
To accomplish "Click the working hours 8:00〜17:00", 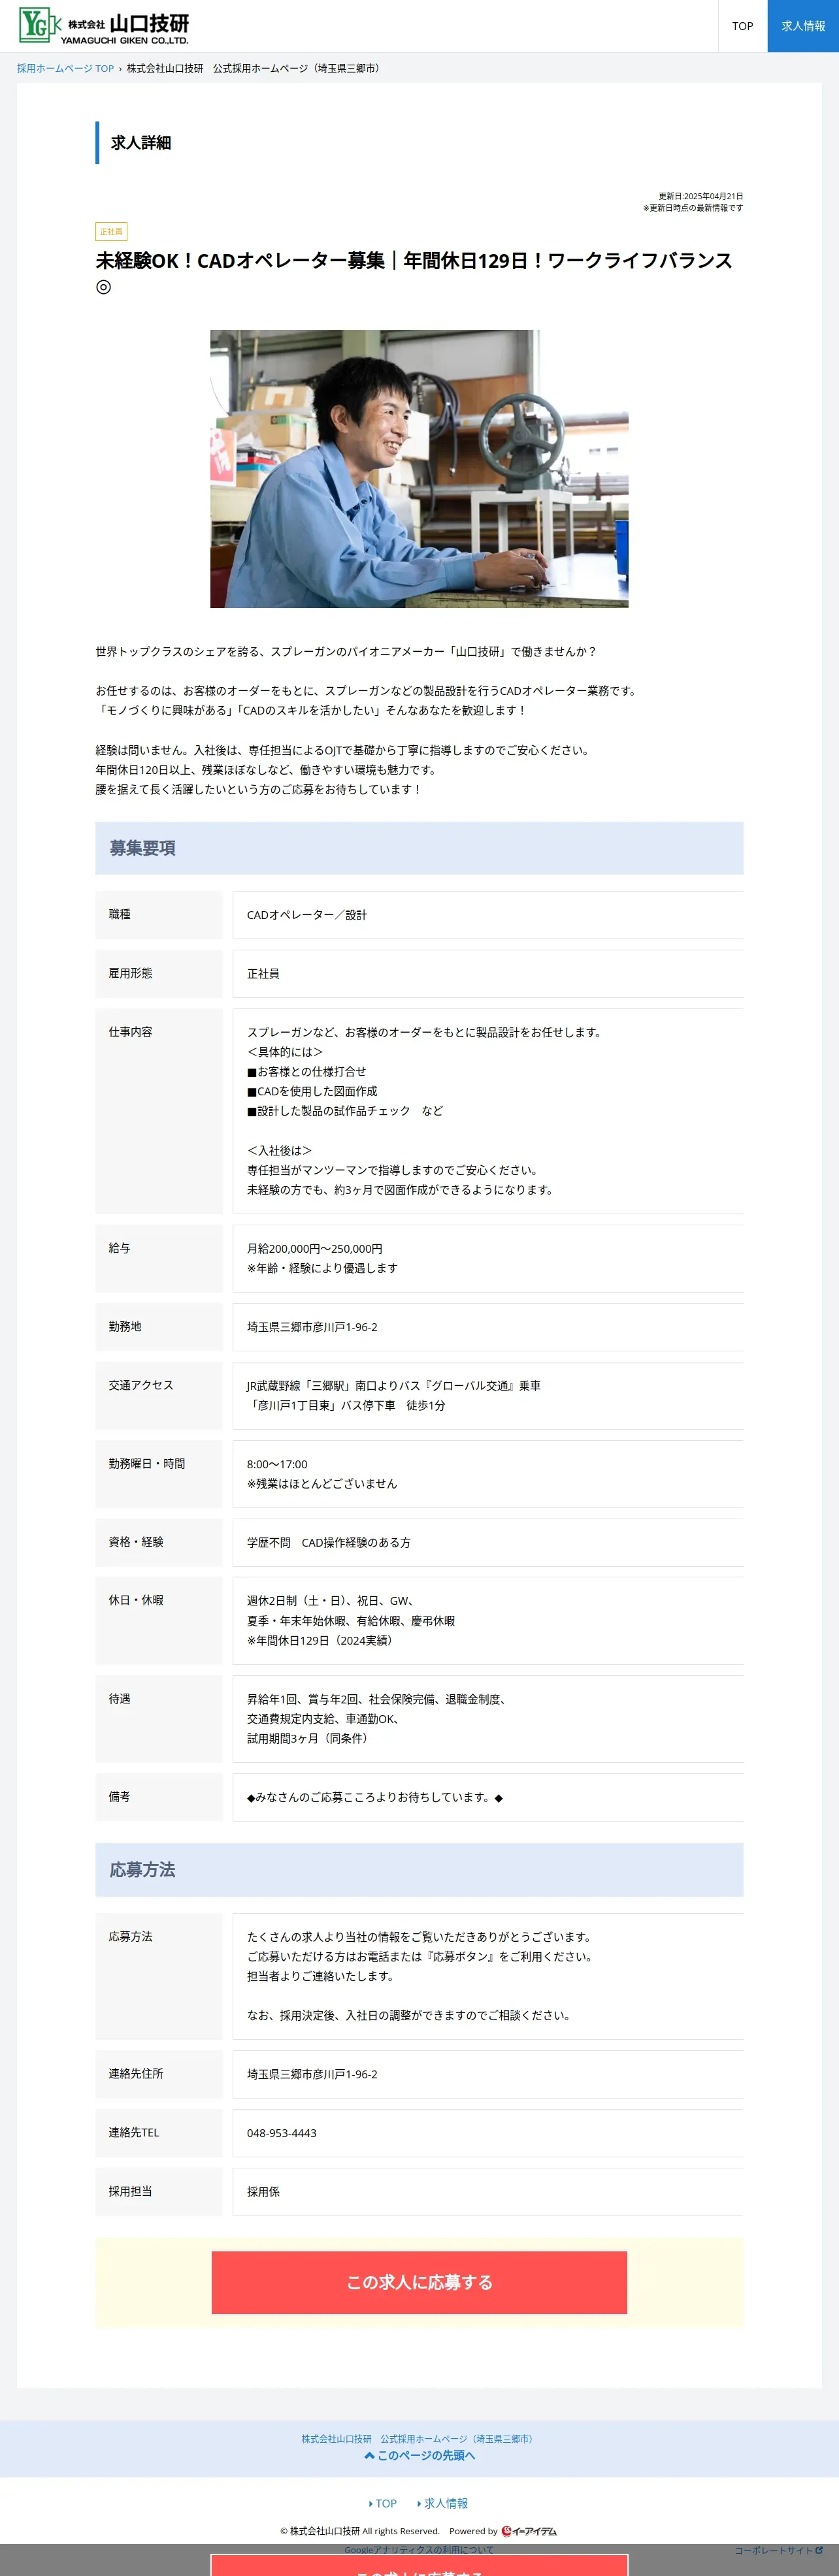I will tap(277, 1464).
